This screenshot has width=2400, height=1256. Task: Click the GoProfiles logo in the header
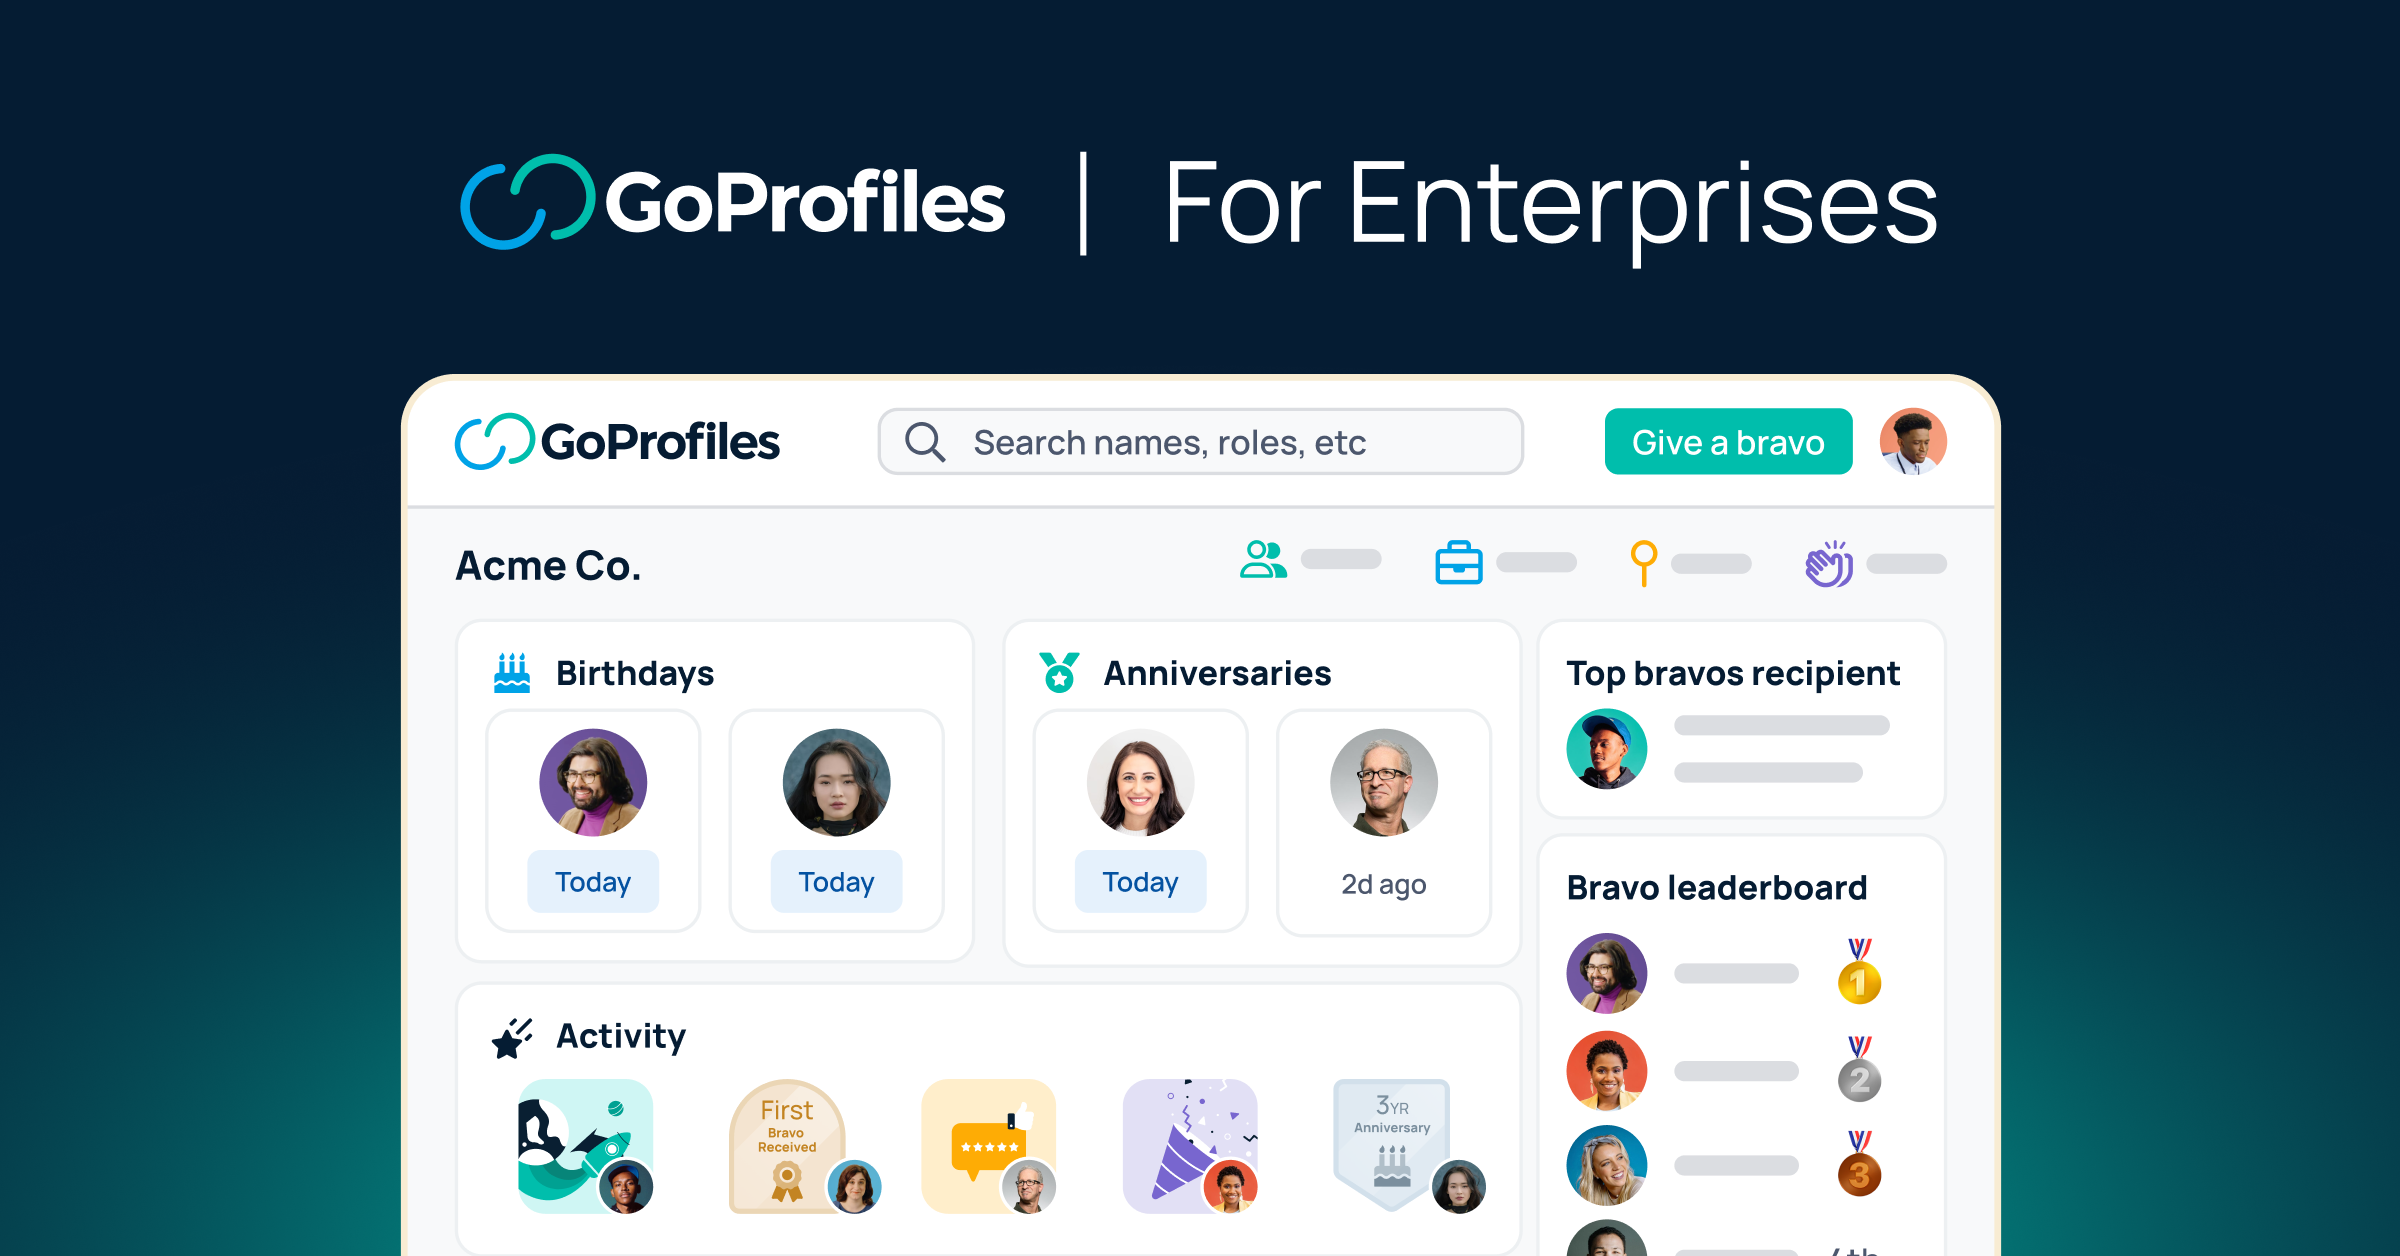(618, 441)
